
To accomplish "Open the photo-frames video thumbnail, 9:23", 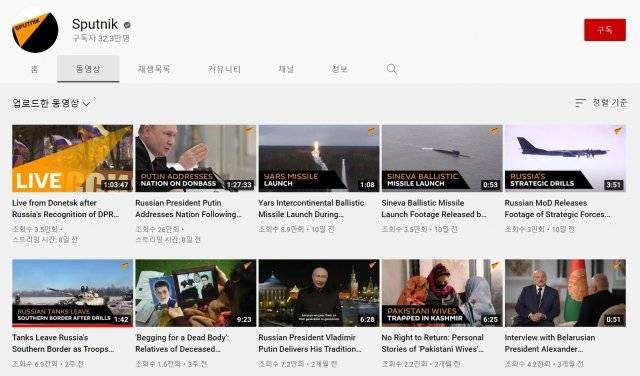I will [196, 293].
